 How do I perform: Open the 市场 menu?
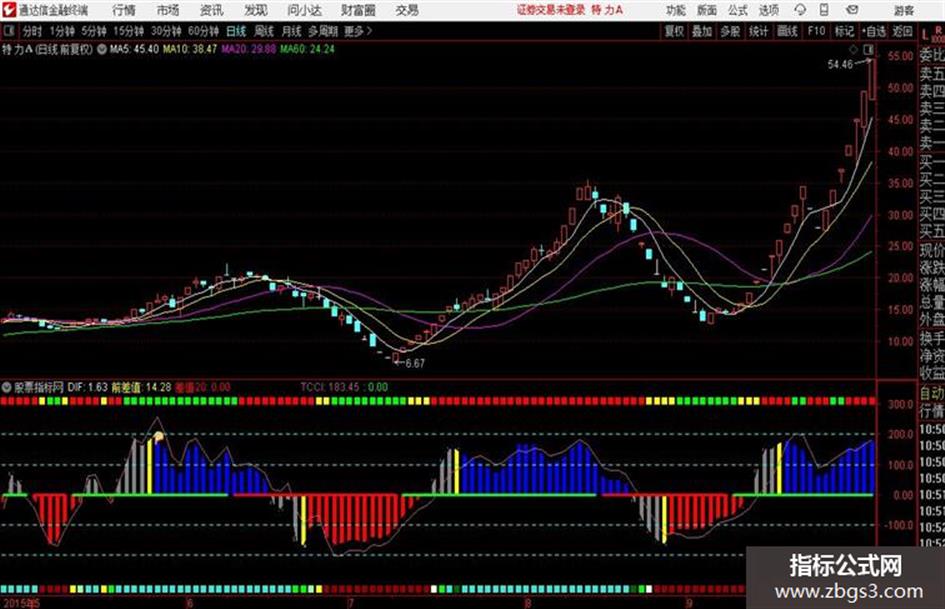point(168,10)
